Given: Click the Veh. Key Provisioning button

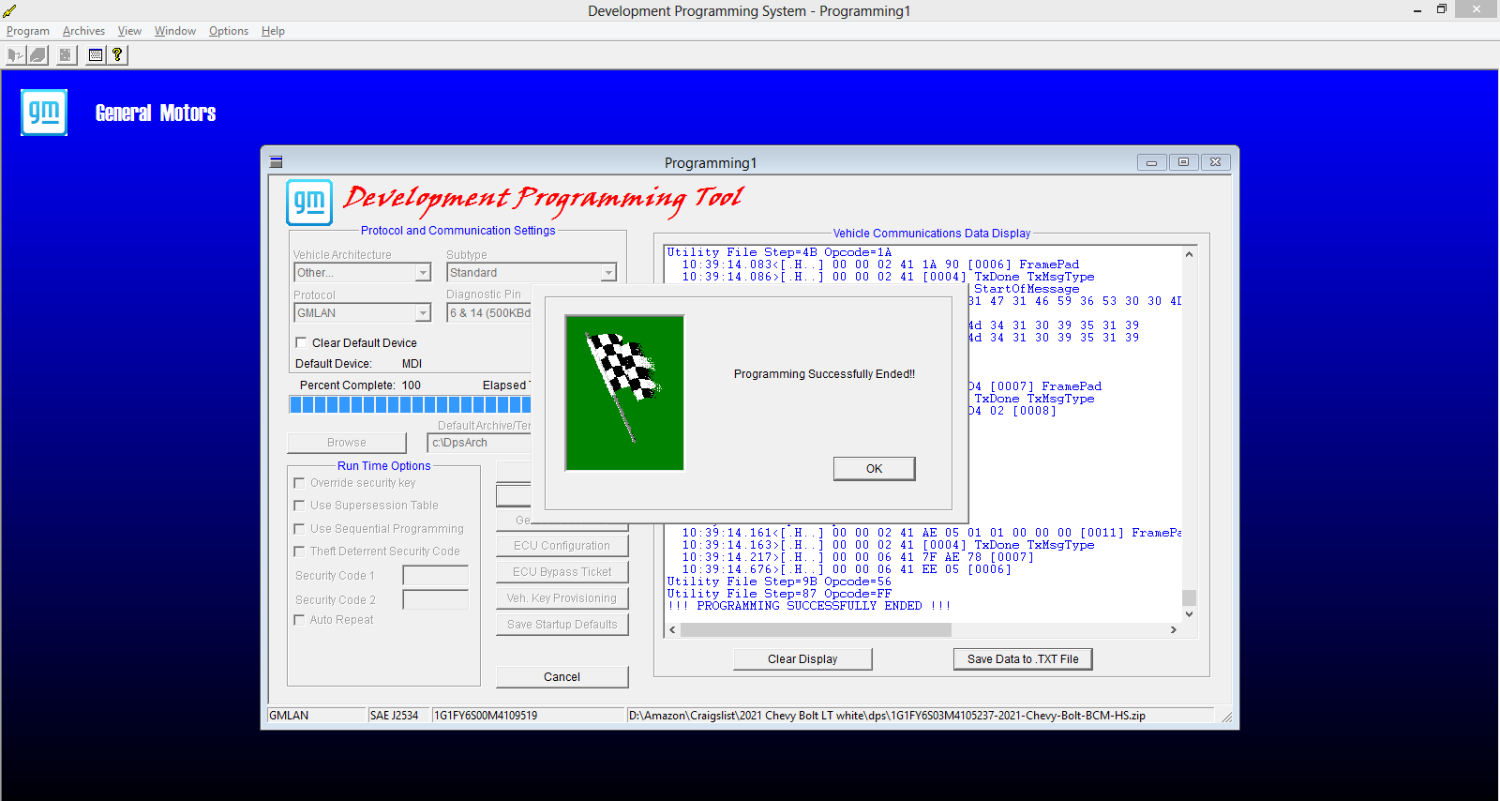Looking at the screenshot, I should (562, 598).
